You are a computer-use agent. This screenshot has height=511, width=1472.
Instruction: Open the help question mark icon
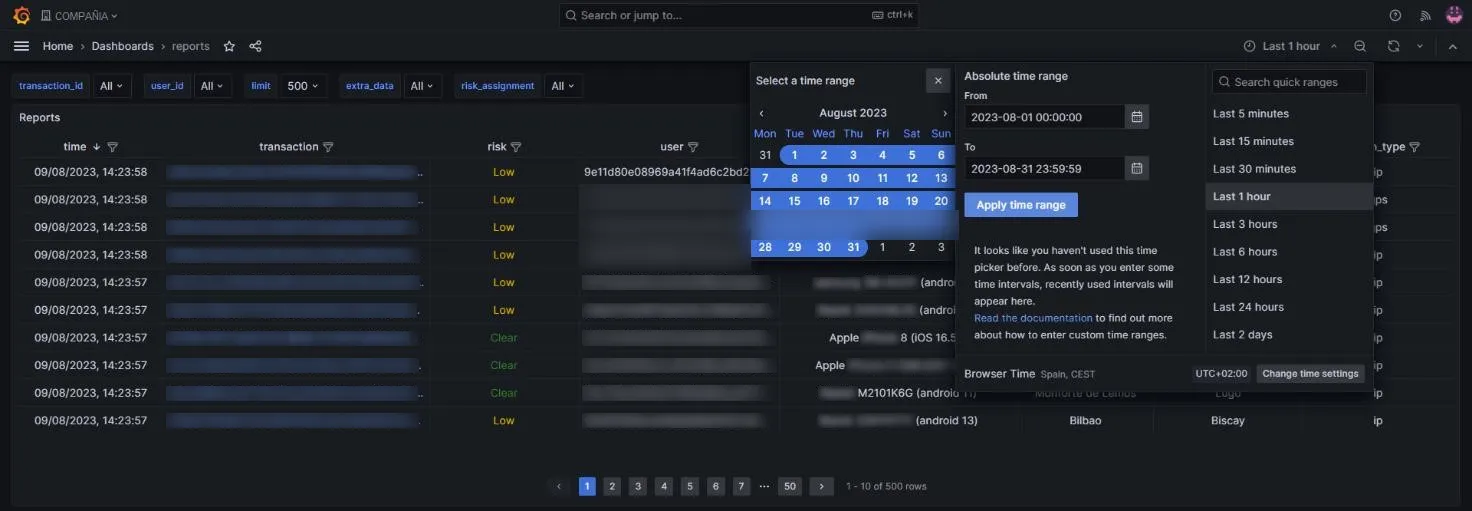pos(1395,15)
